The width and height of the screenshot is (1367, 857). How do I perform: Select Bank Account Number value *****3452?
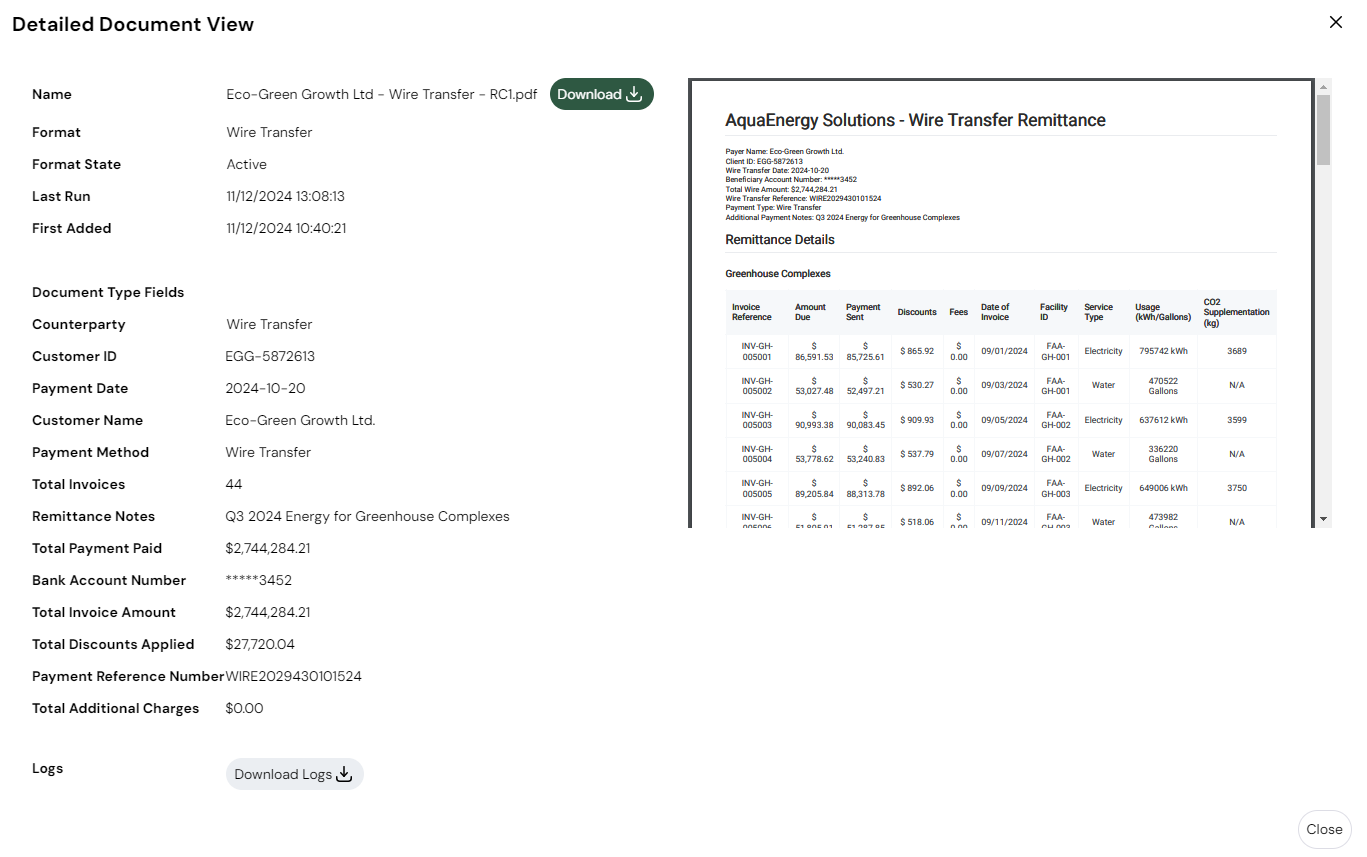[259, 580]
